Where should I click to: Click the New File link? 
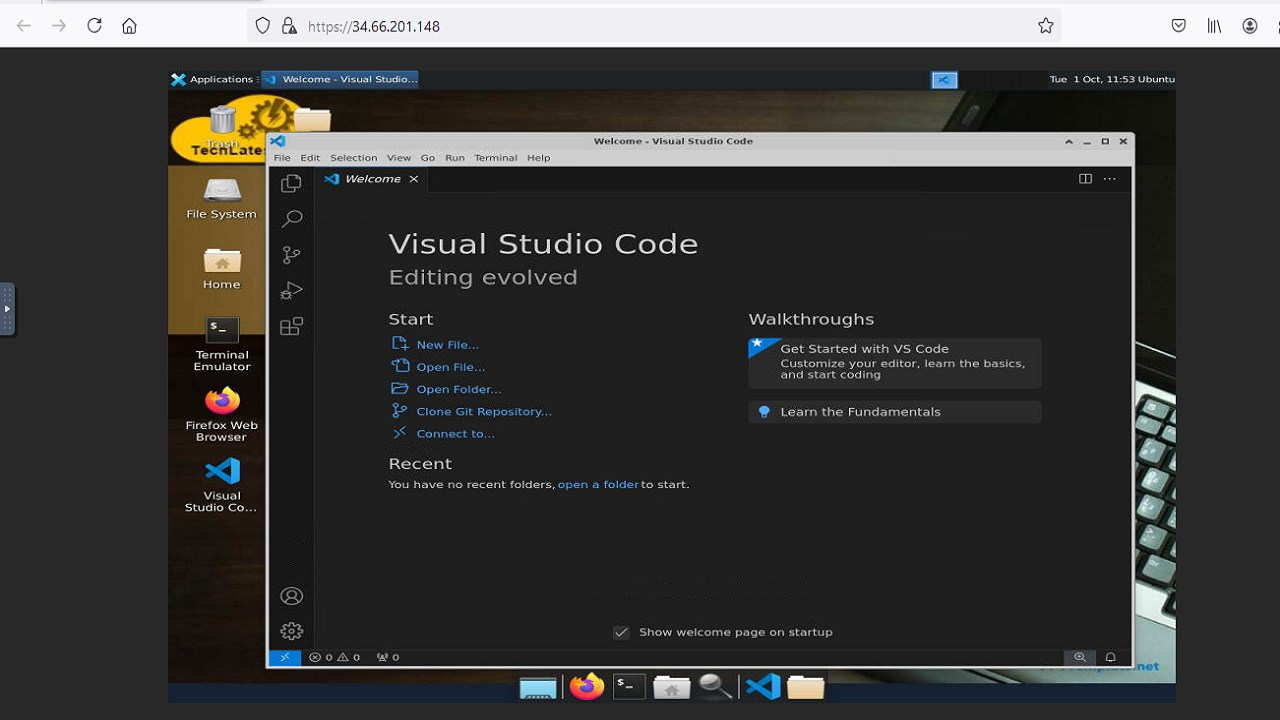point(447,345)
